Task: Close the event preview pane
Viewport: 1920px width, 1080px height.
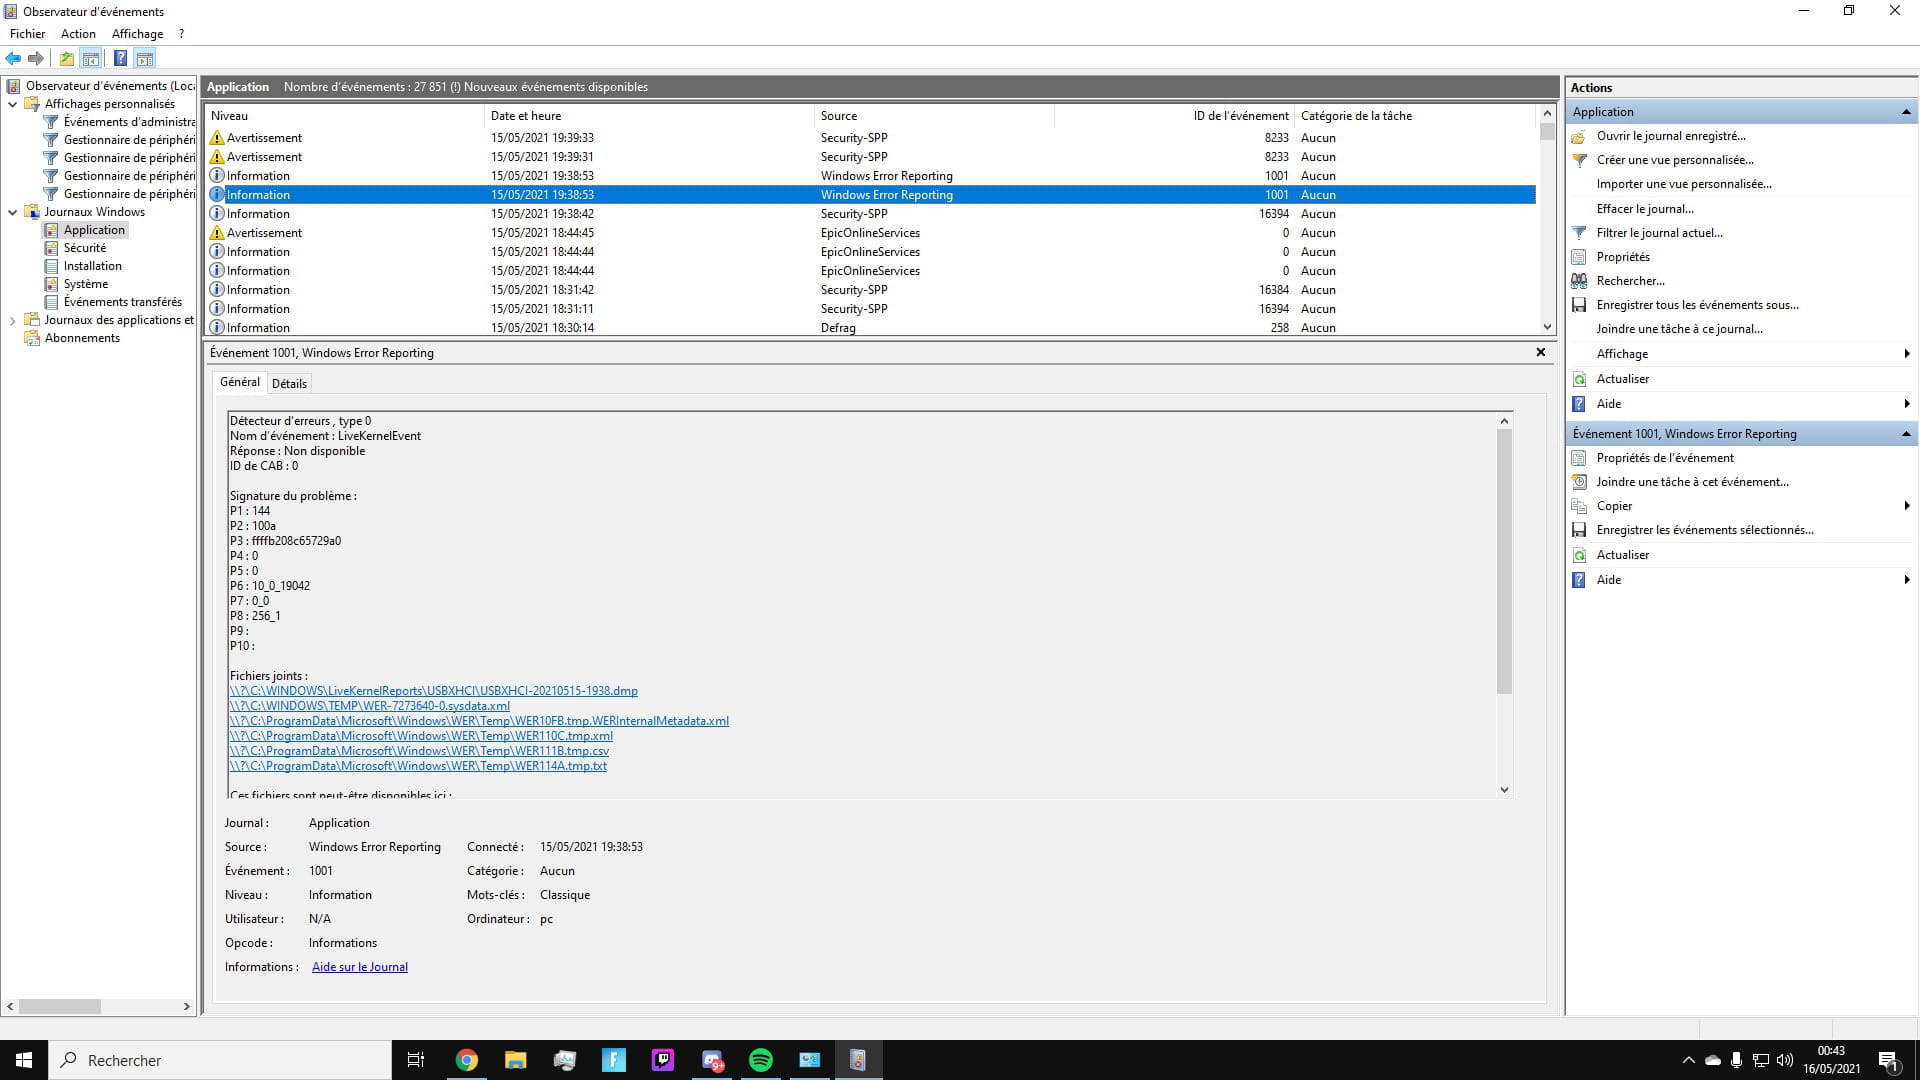Action: [x=1540, y=352]
